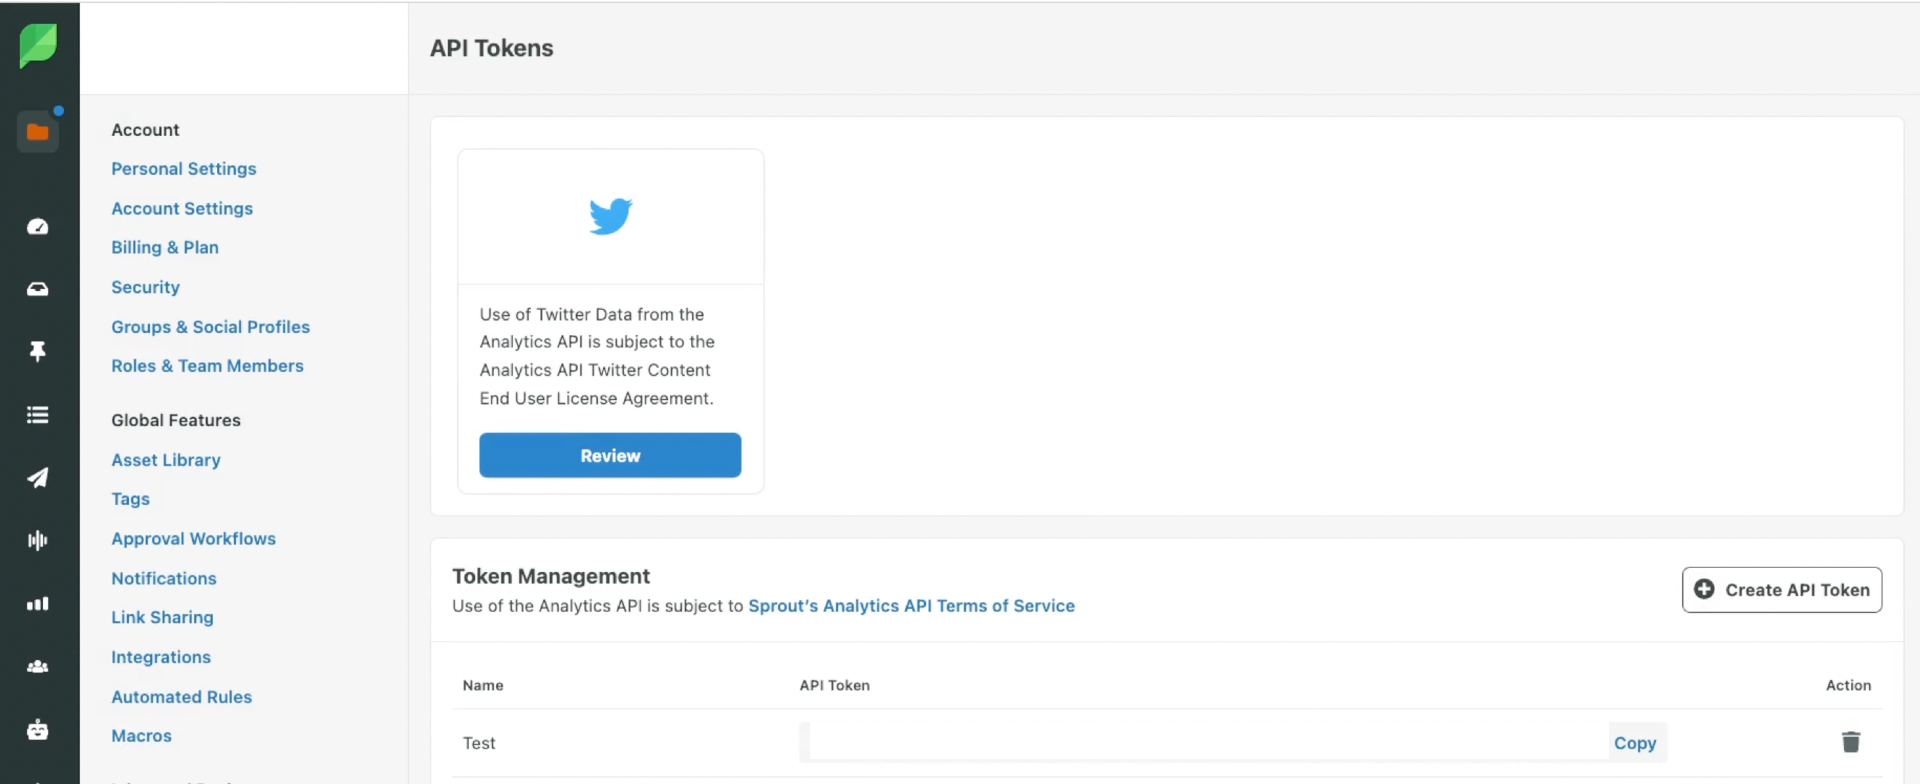Open Security settings

coord(146,288)
